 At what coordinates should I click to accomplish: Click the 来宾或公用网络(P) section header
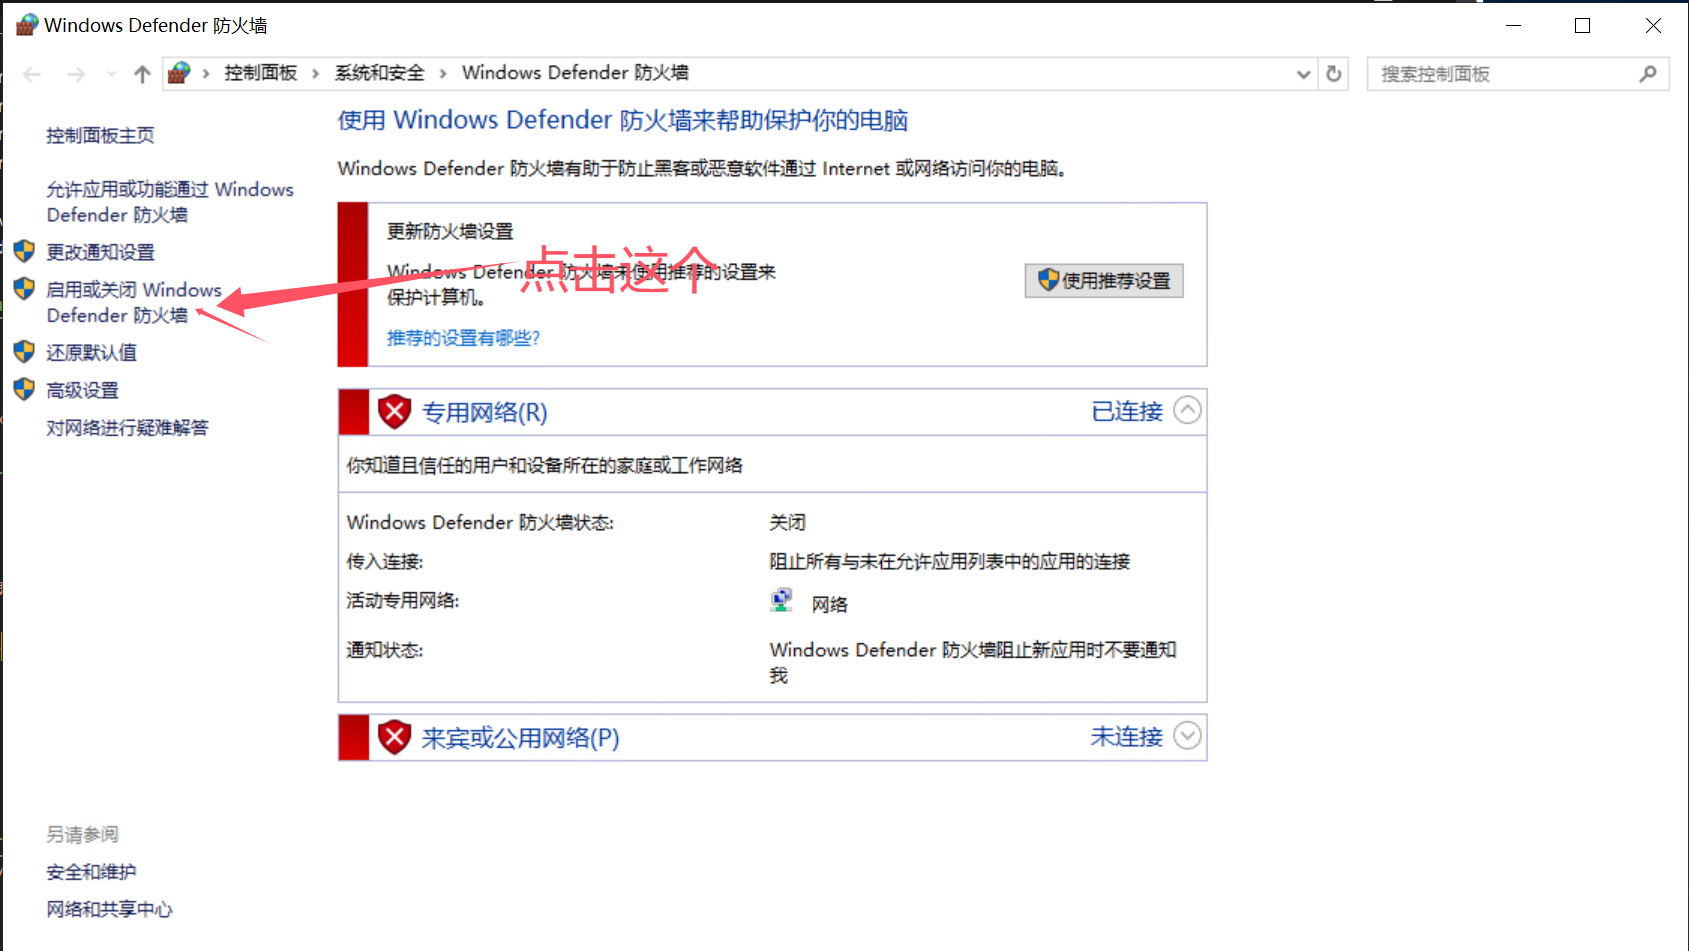520,738
